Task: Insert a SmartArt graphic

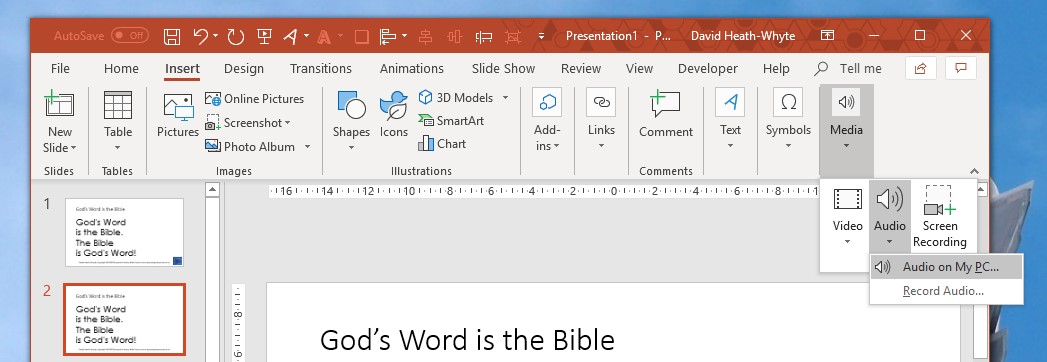Action: coord(451,121)
